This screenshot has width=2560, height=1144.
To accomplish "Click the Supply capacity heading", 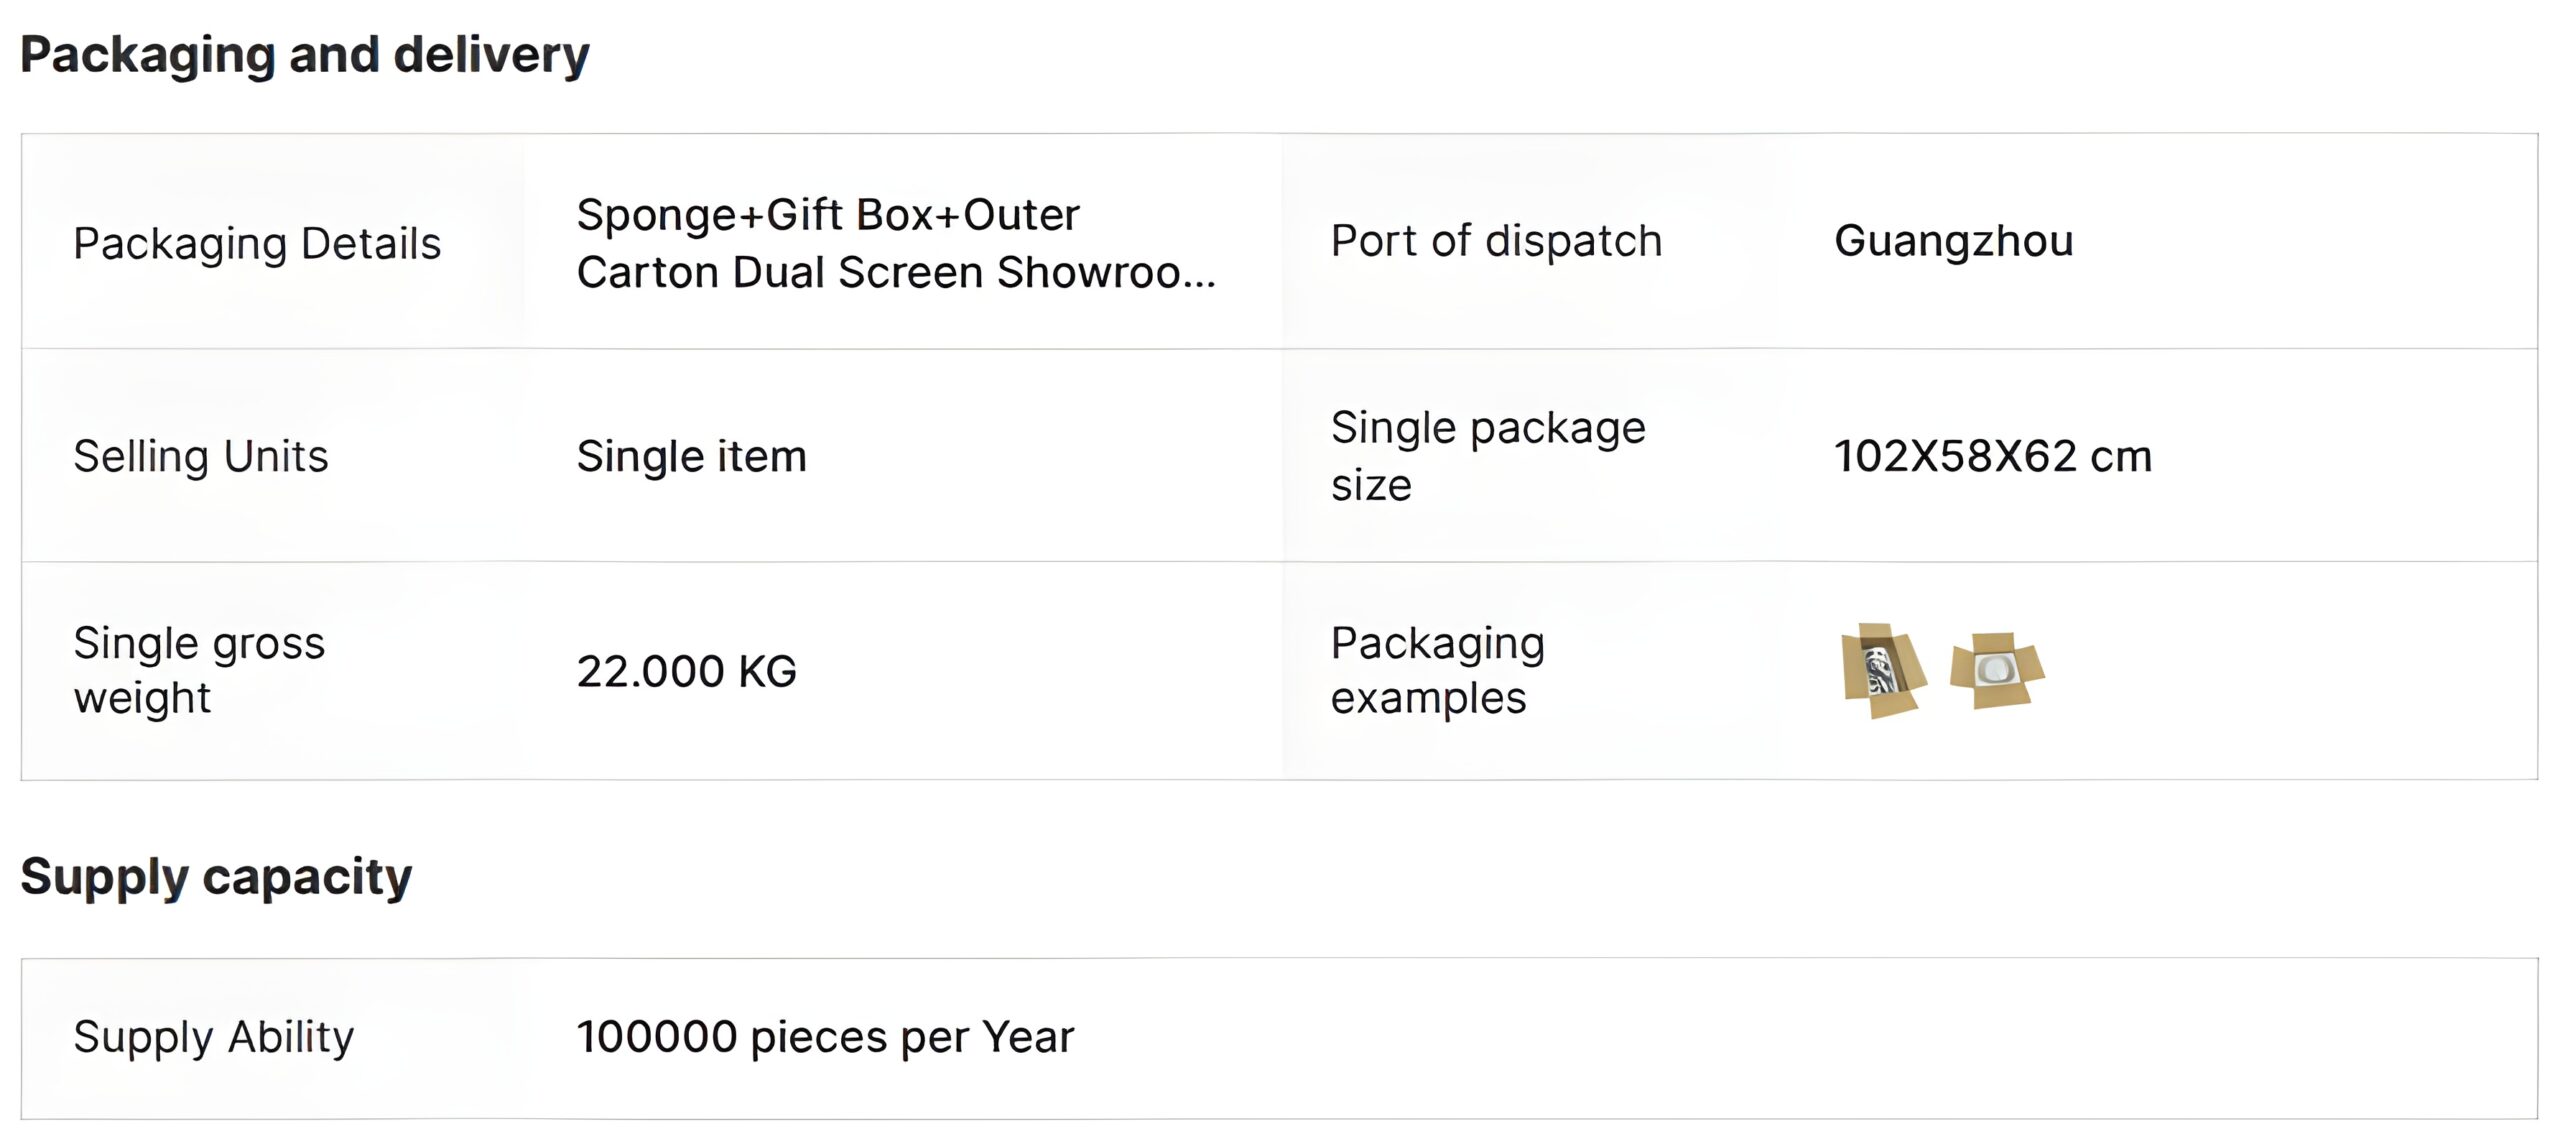I will pyautogui.click(x=216, y=877).
